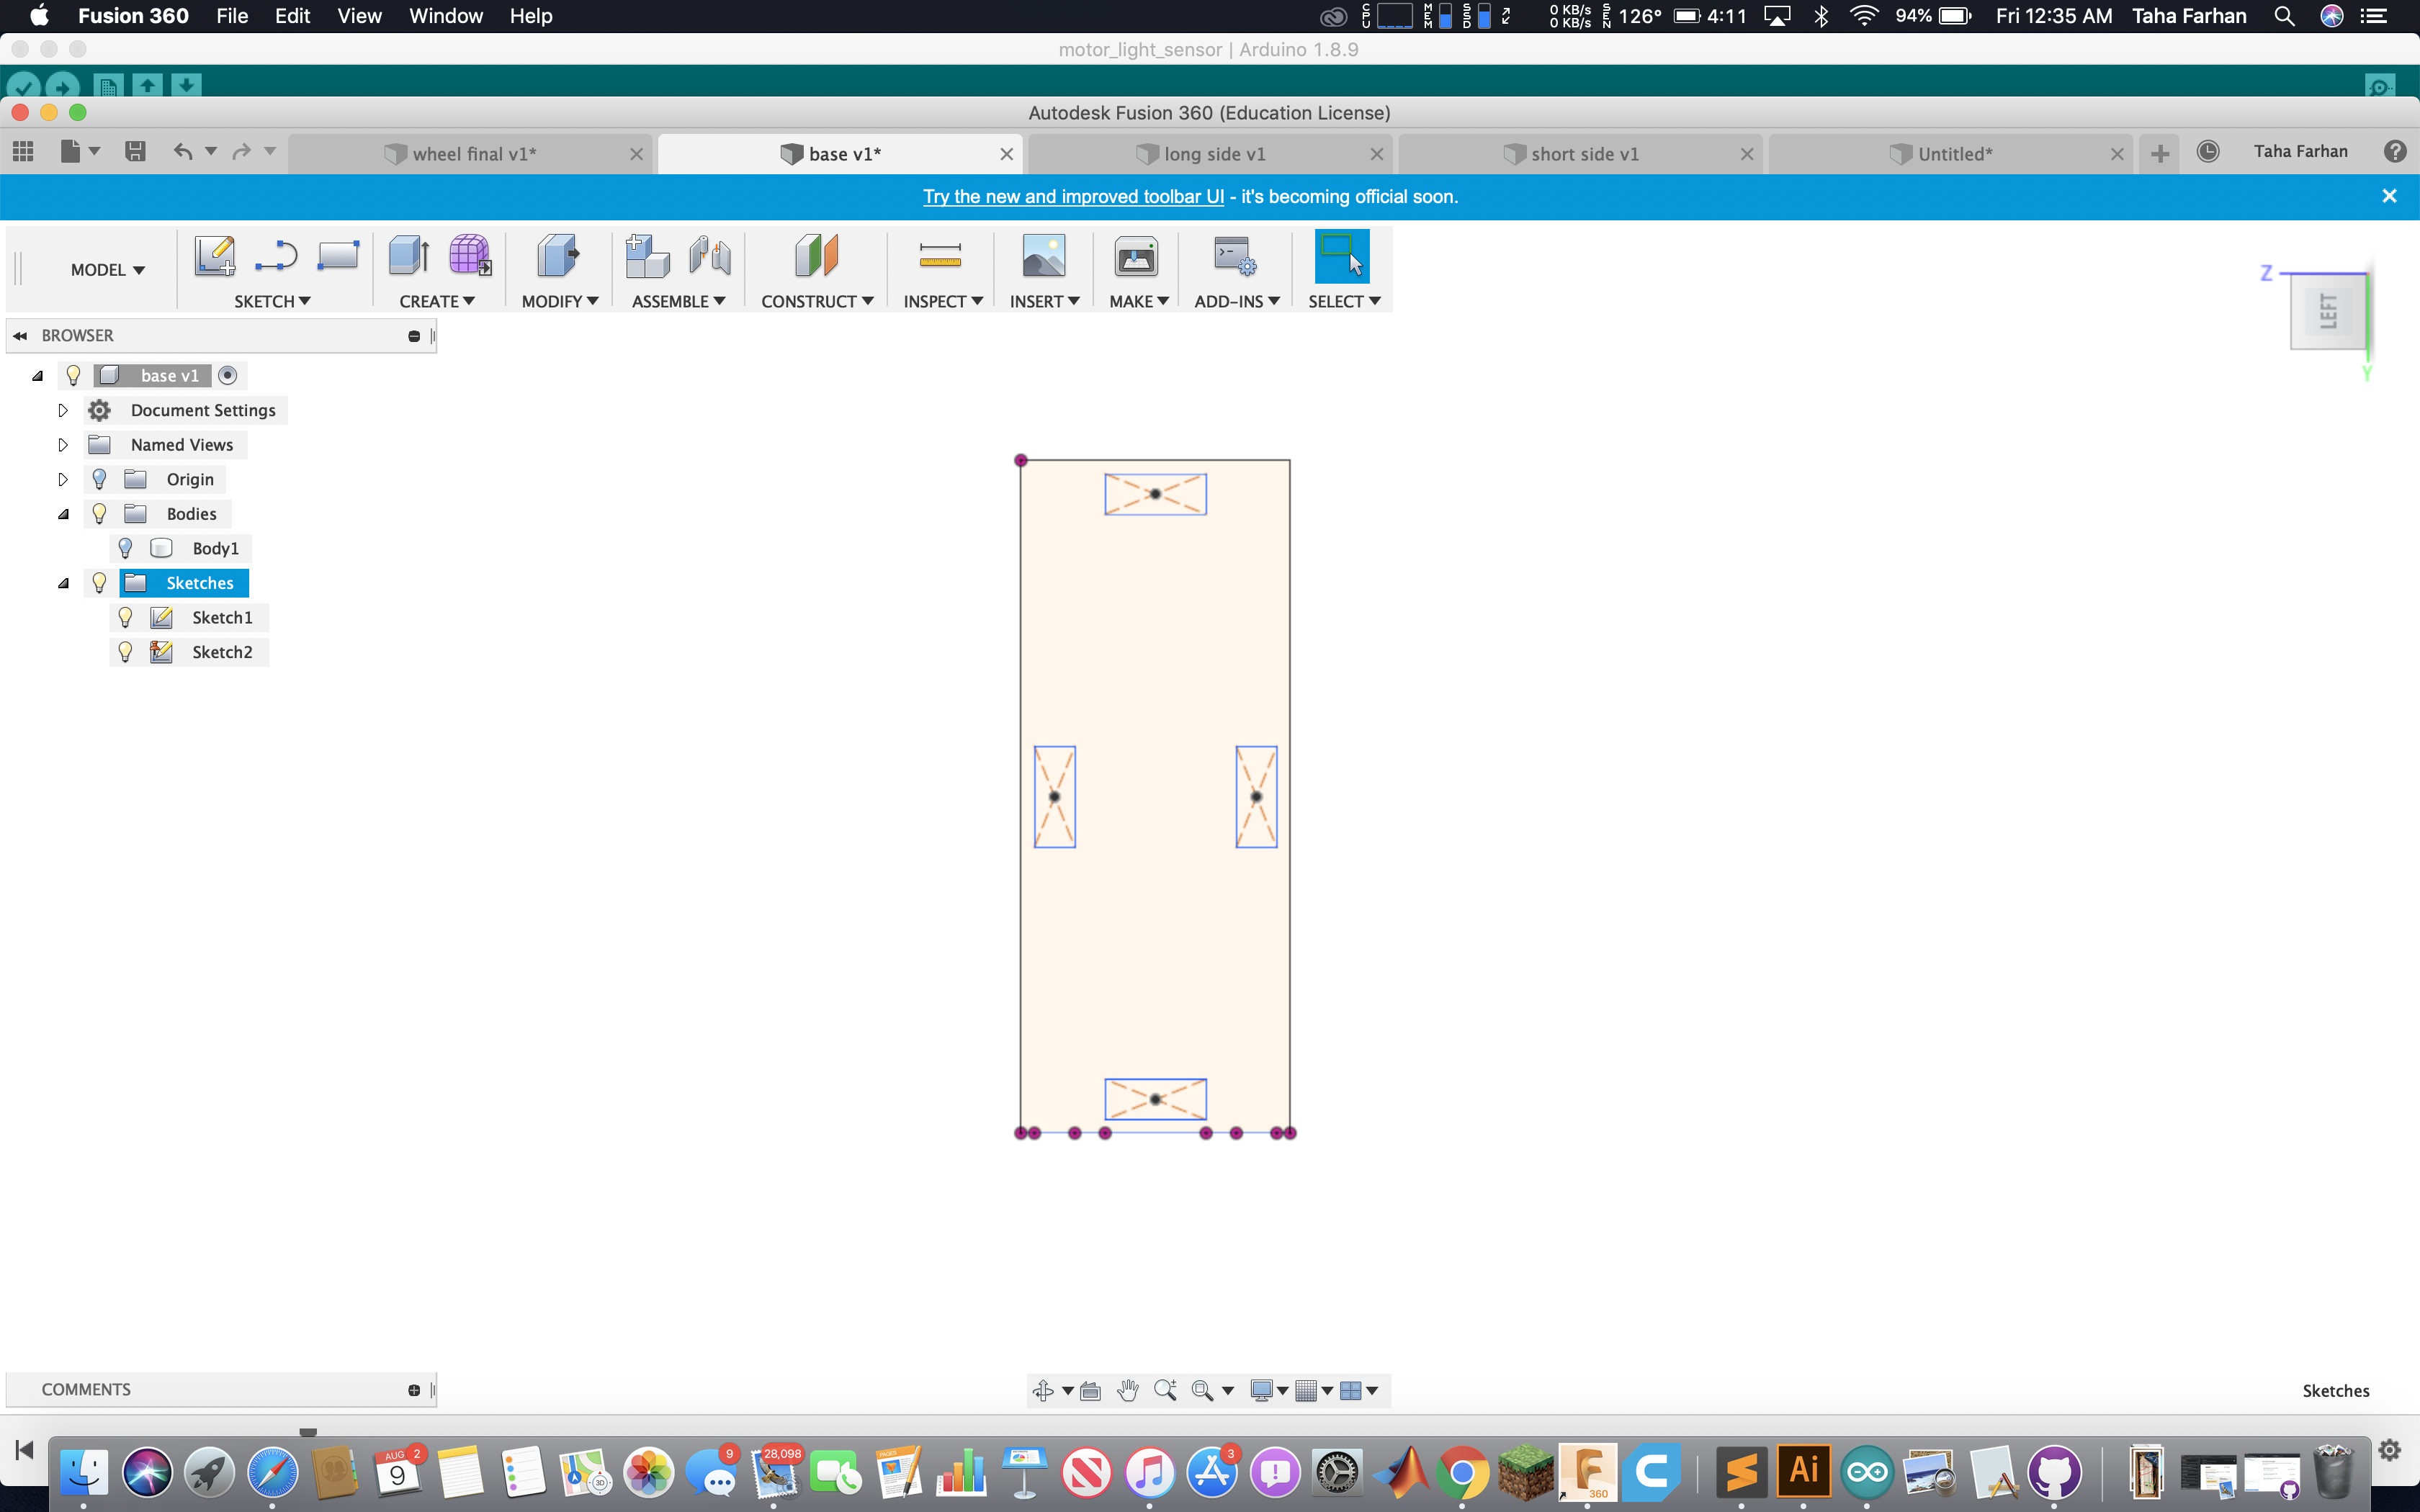Image resolution: width=2420 pixels, height=1512 pixels.
Task: Expand the Named Views node
Action: [x=63, y=445]
